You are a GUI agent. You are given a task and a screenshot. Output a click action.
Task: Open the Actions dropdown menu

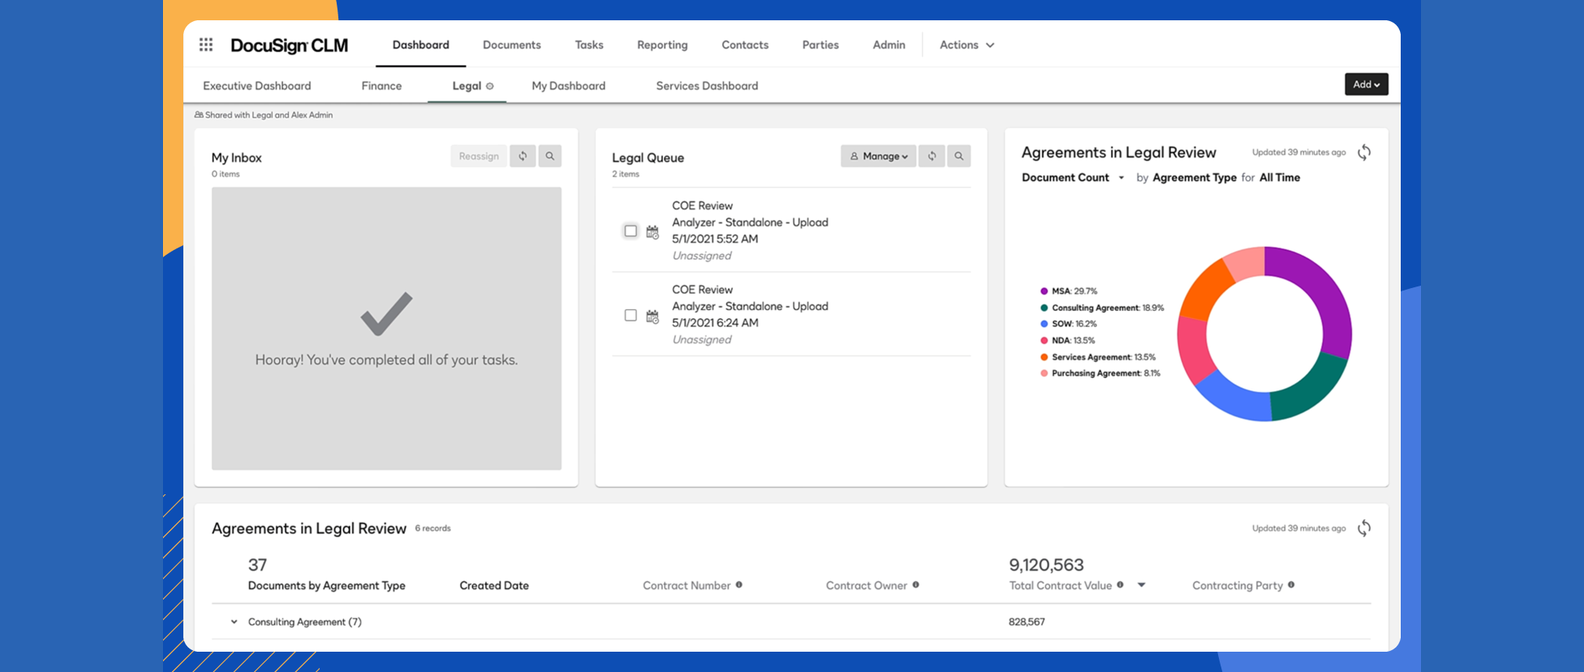click(x=967, y=45)
